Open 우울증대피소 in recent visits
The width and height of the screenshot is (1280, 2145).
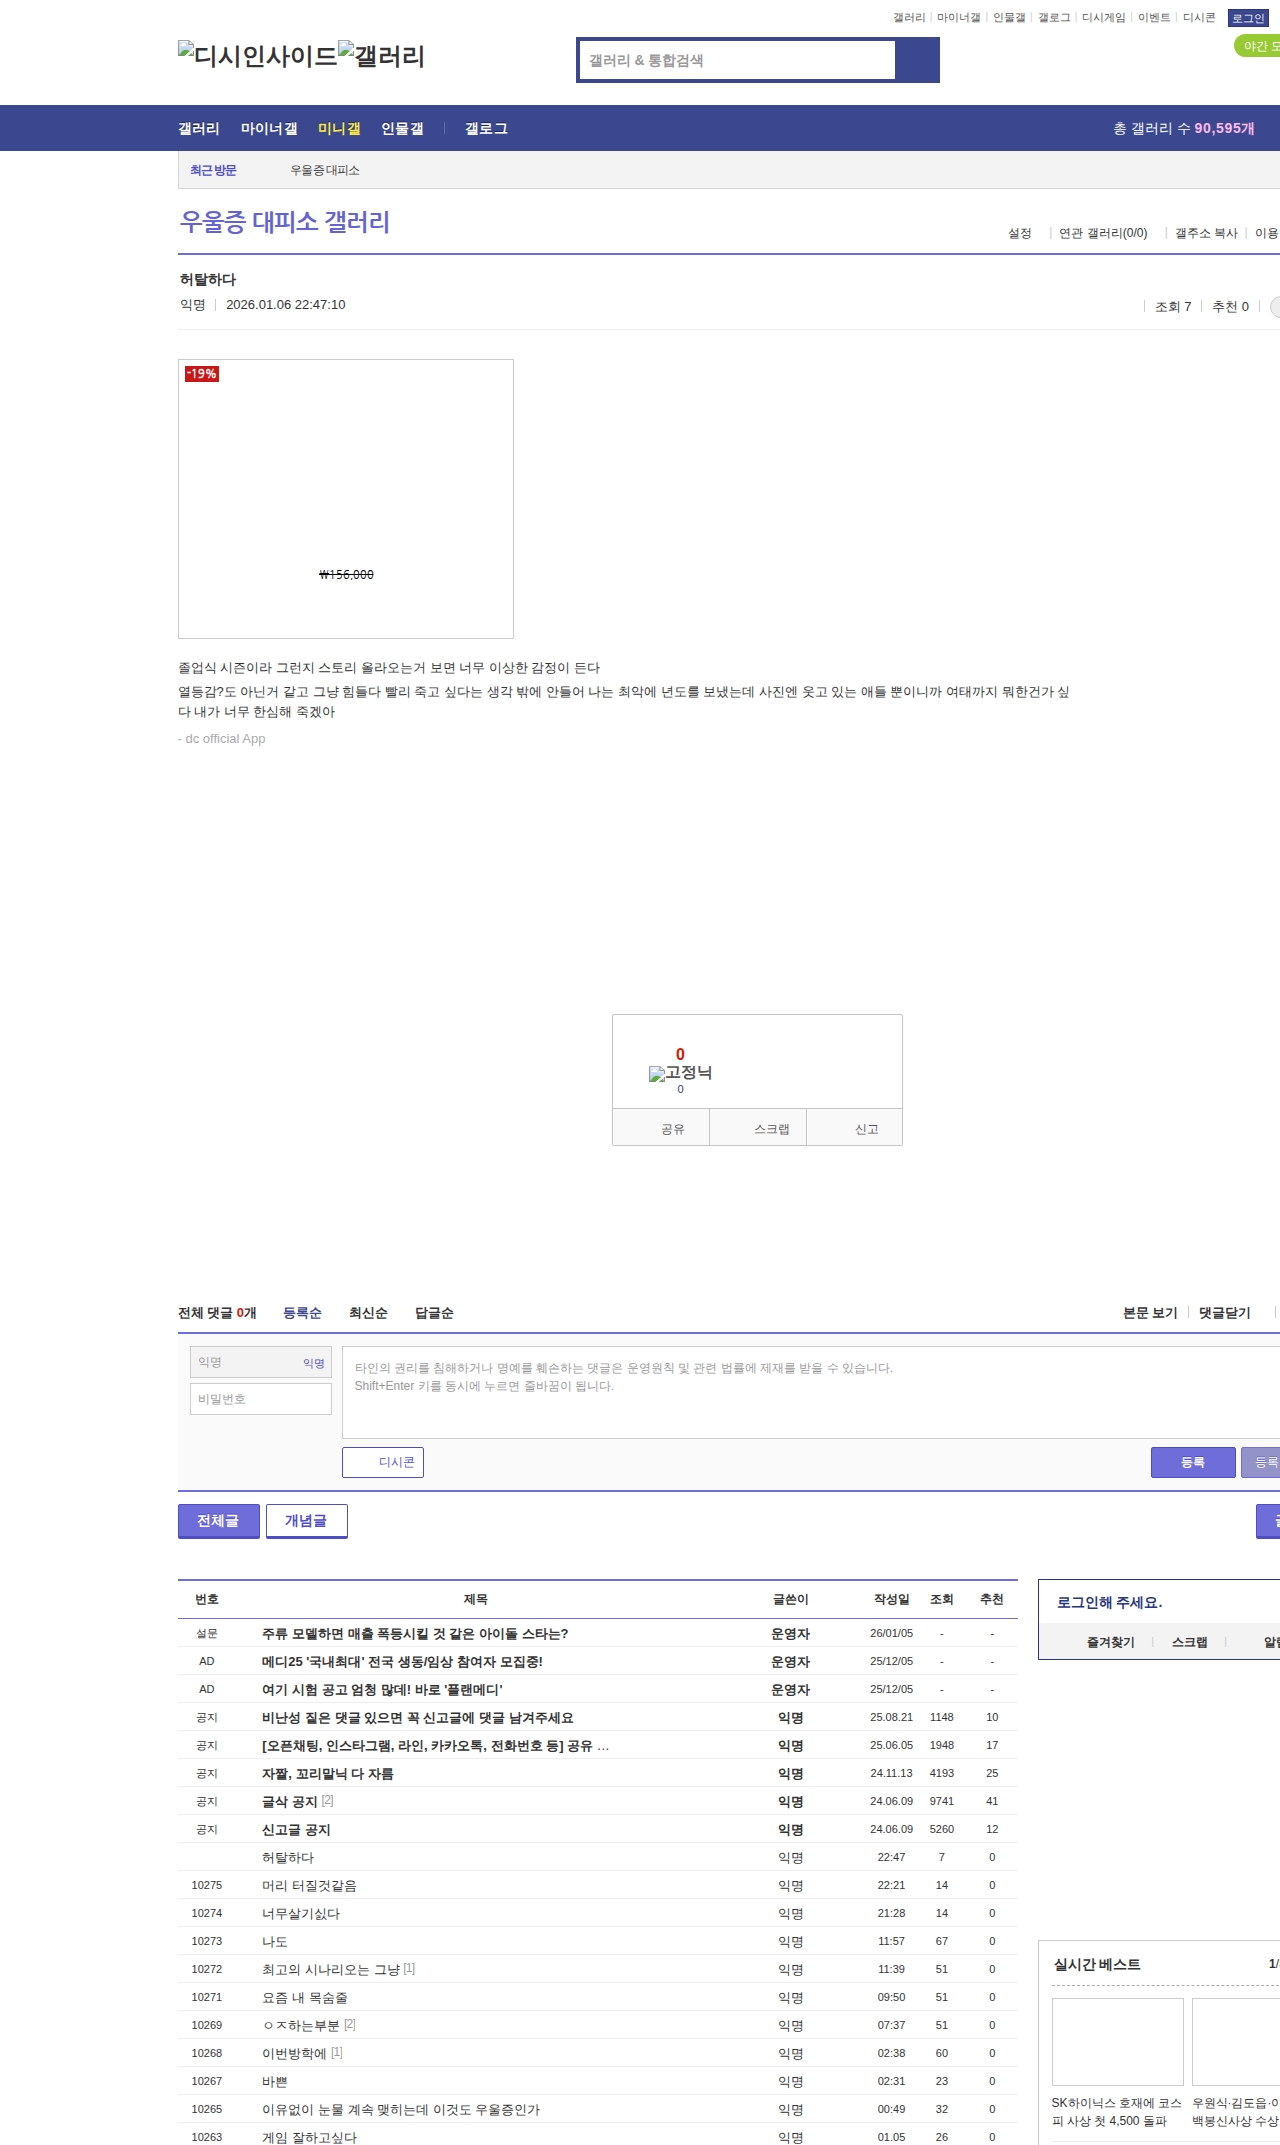(x=325, y=170)
